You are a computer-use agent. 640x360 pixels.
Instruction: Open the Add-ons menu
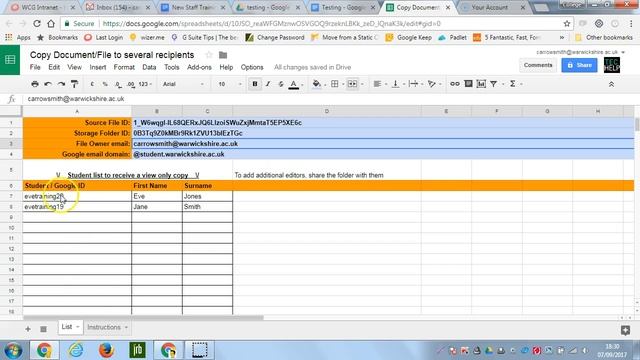tap(199, 67)
